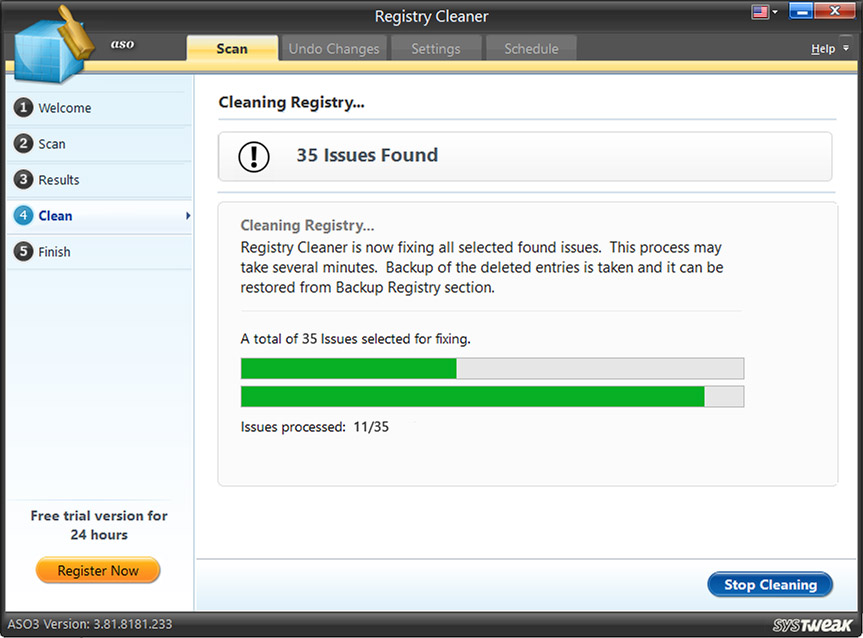Image resolution: width=863 pixels, height=638 pixels.
Task: Open the Help dropdown chevron
Action: 845,48
